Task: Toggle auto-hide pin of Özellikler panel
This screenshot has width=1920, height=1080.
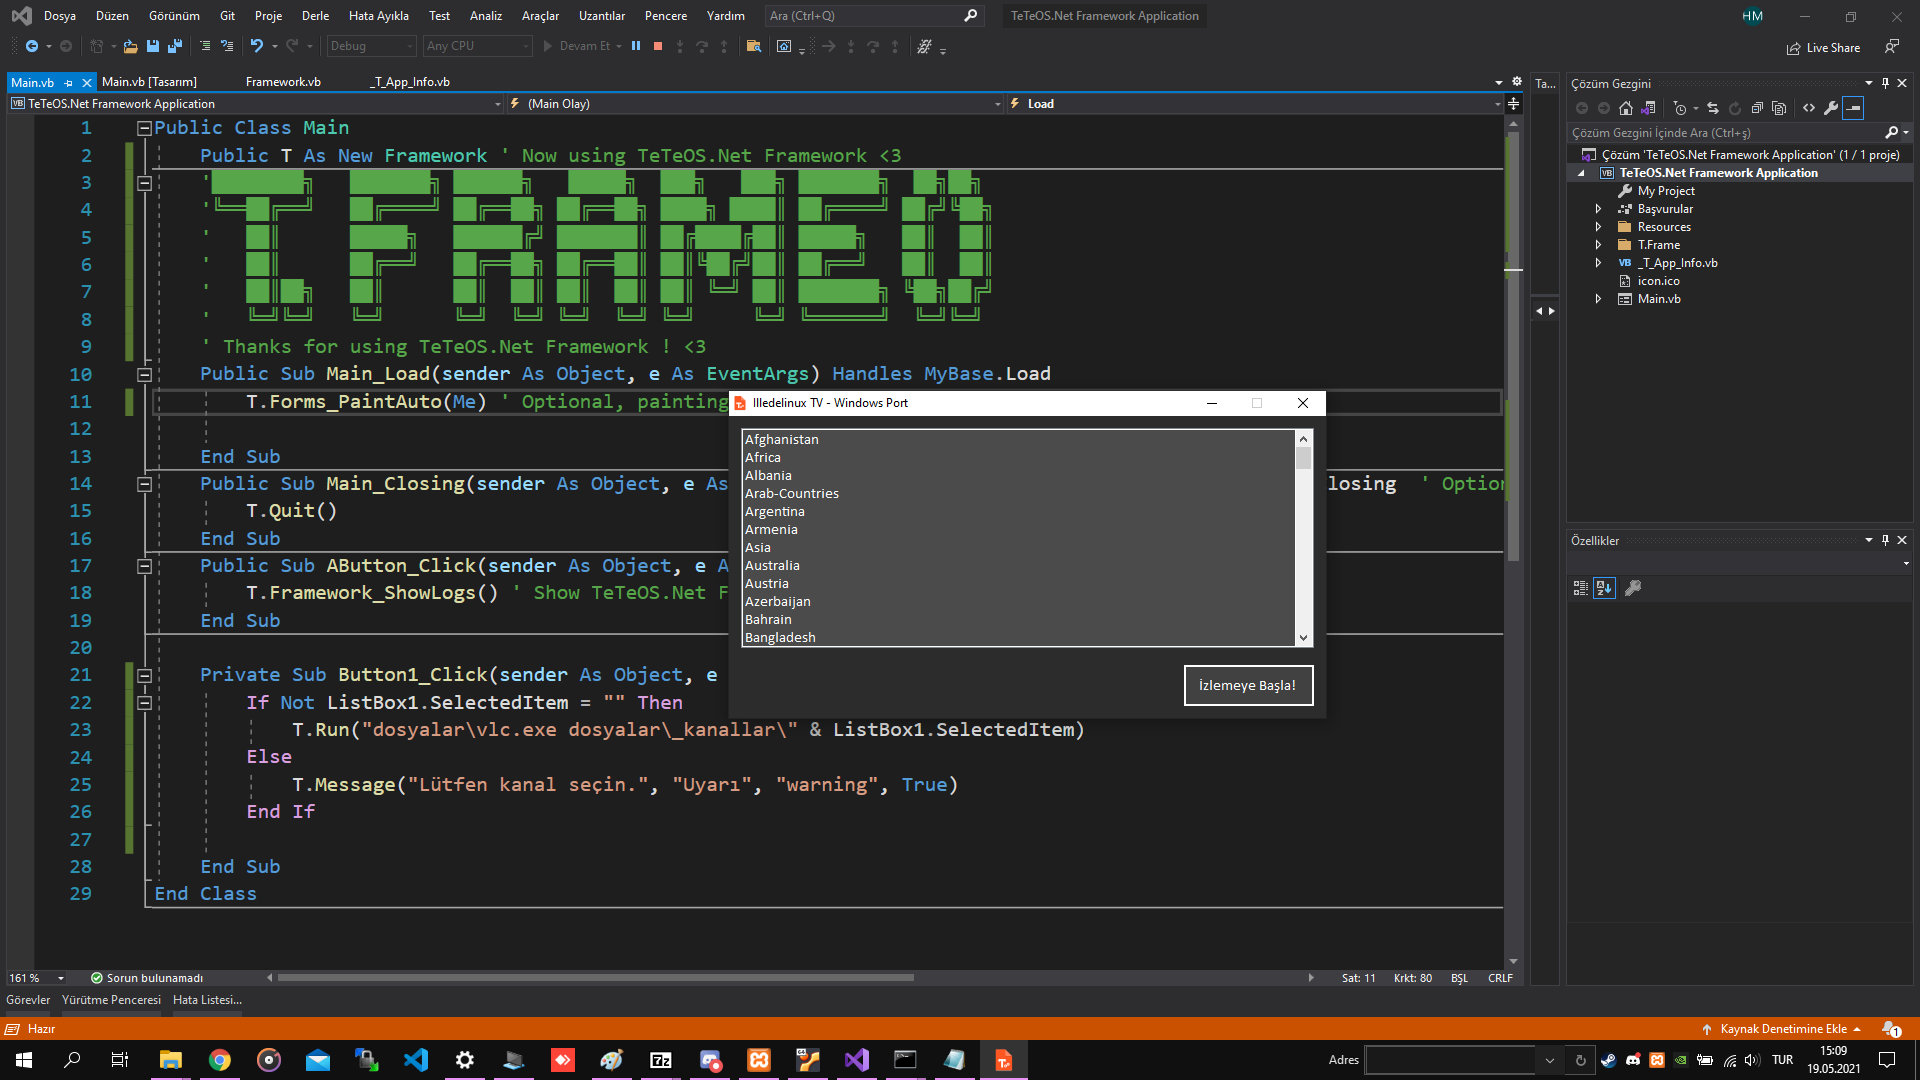Action: [x=1885, y=540]
